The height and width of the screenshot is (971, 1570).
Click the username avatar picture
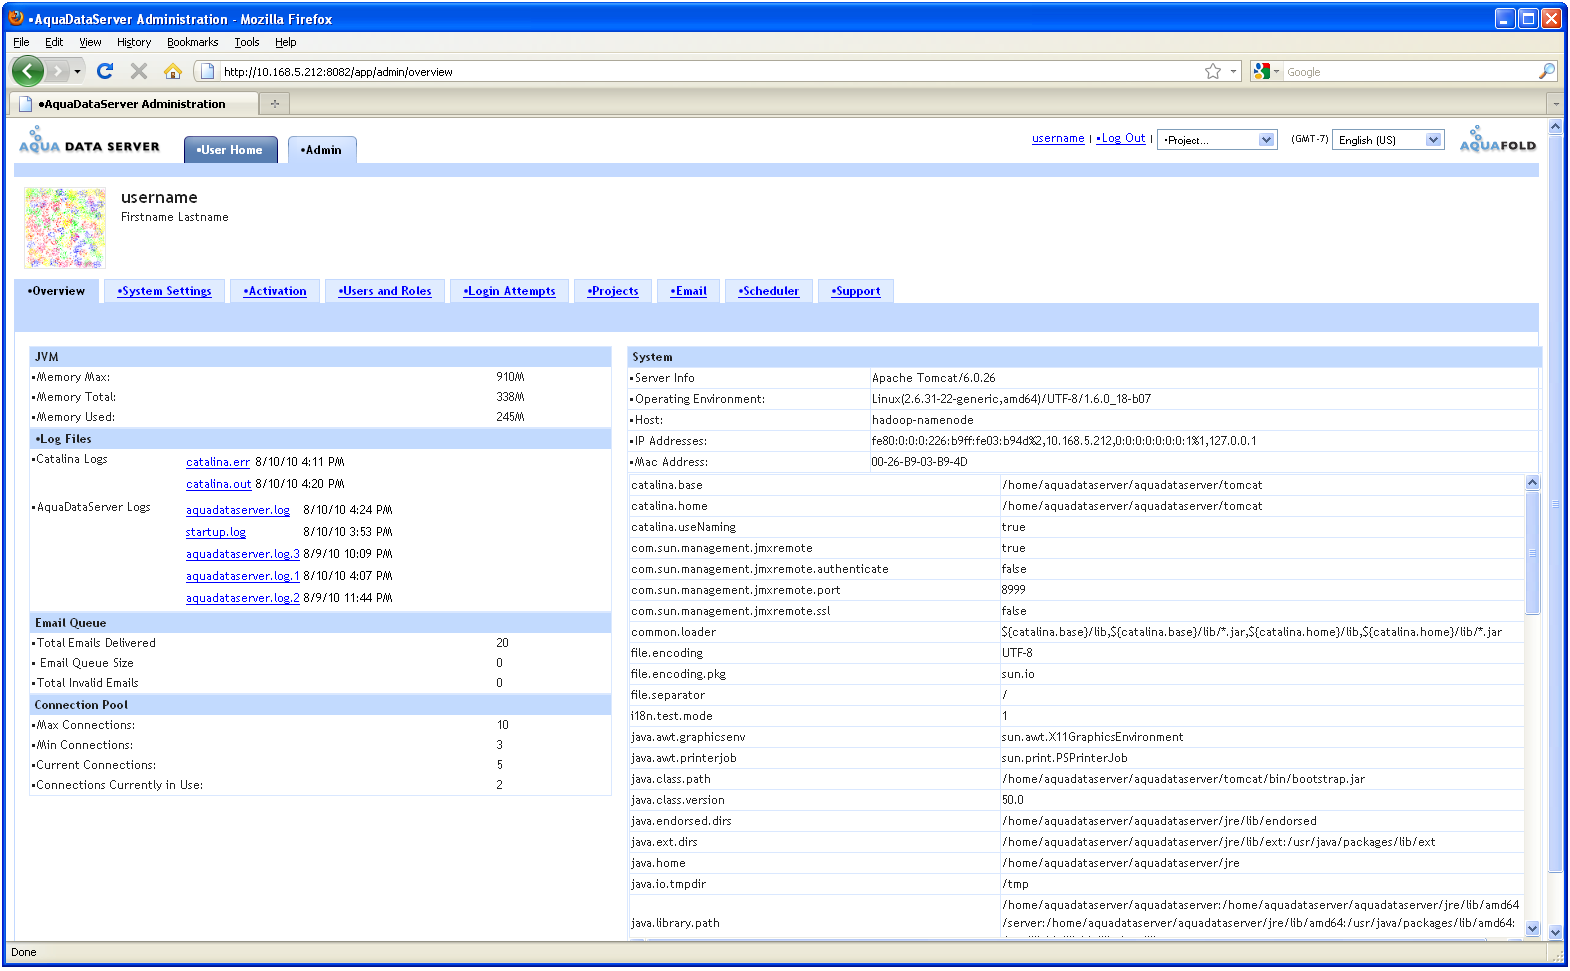[65, 228]
